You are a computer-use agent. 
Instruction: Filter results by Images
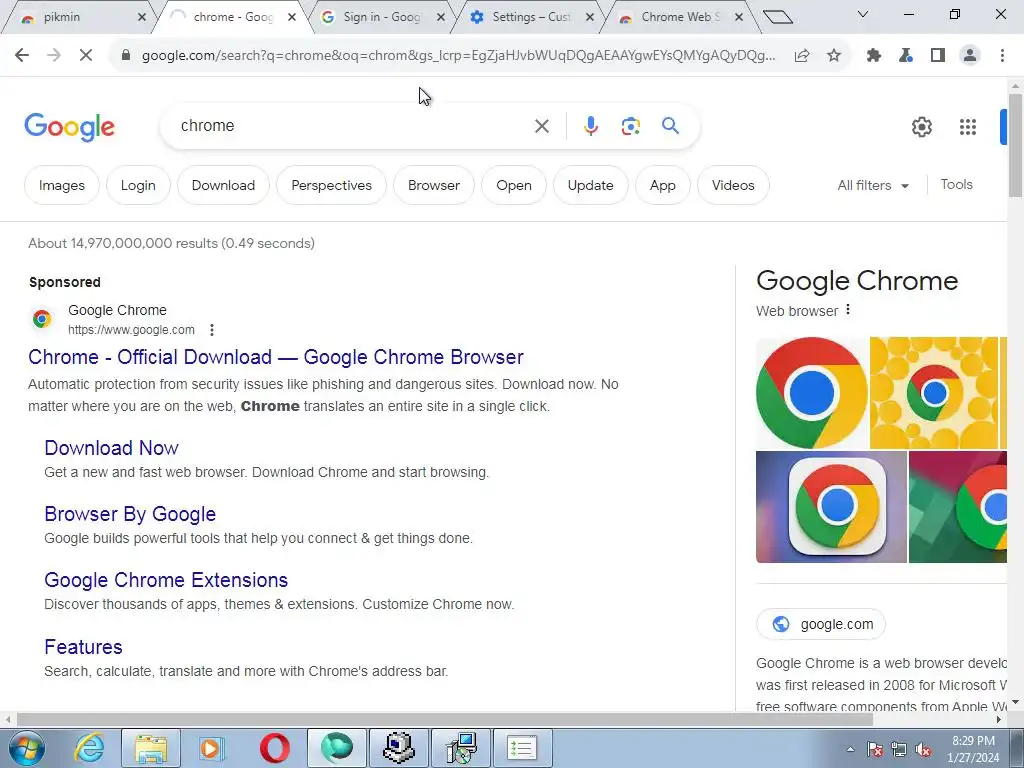pyautogui.click(x=61, y=185)
